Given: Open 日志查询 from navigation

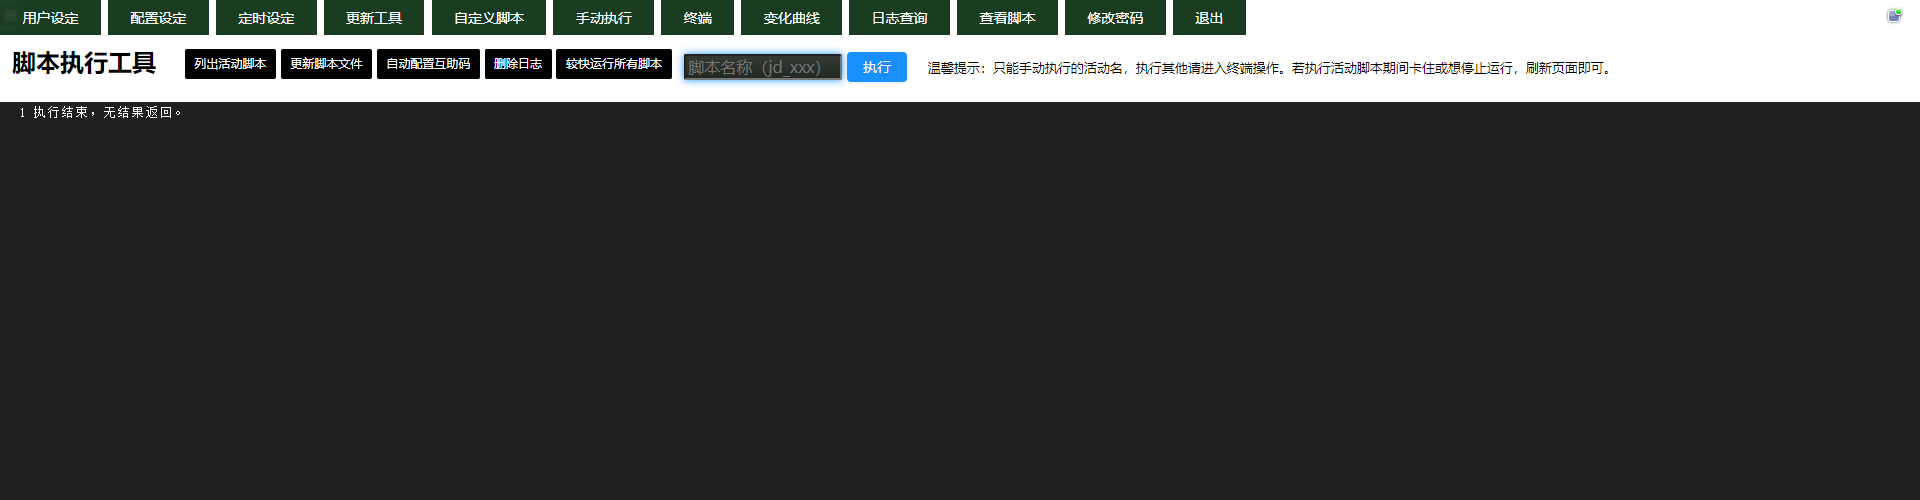Looking at the screenshot, I should tap(899, 17).
